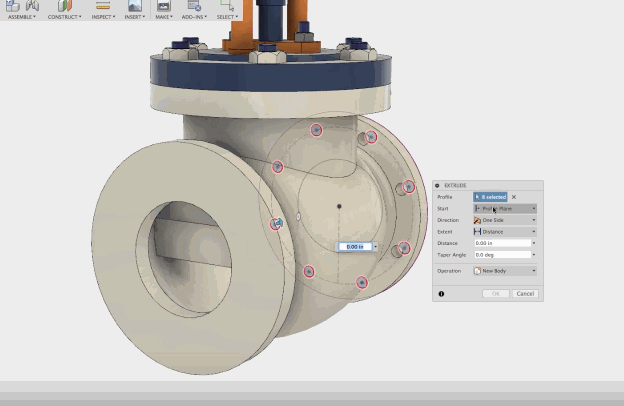
Task: Click the Inspect measure icon
Action: pos(102,5)
